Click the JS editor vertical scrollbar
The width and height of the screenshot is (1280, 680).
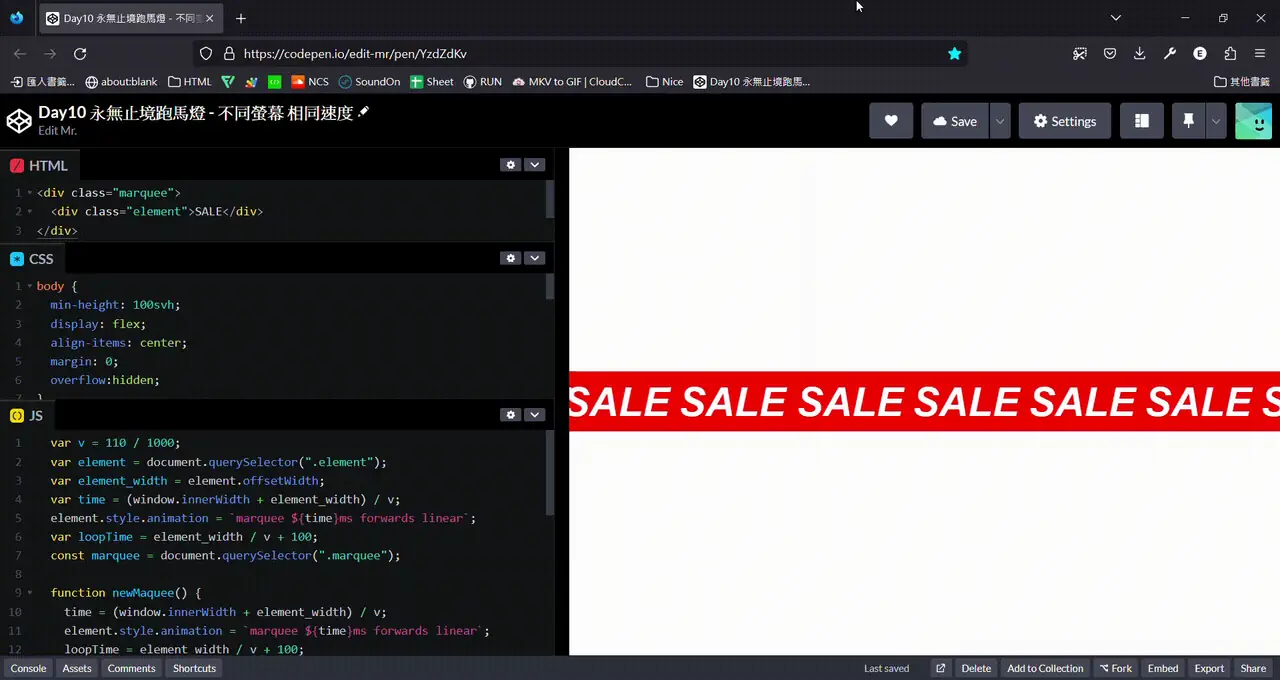coord(549,475)
